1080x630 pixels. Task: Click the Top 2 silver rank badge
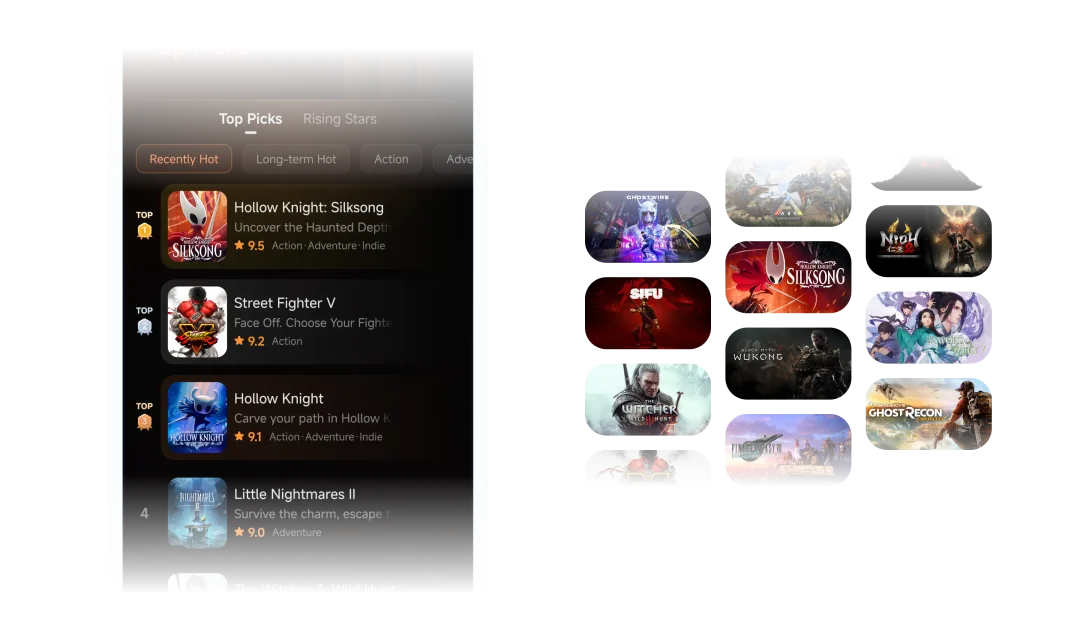(144, 326)
